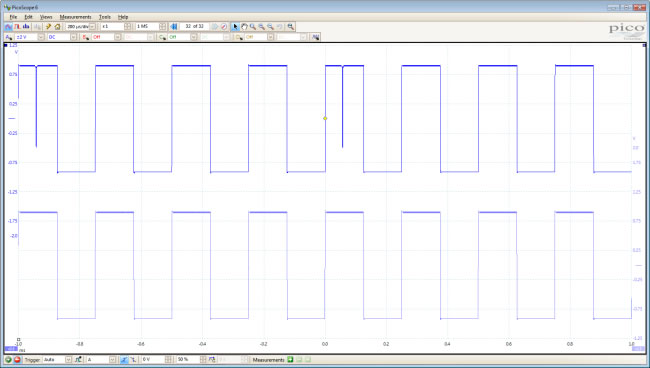650x368 pixels.
Task: Stop capture red button
Action: [x=17, y=360]
